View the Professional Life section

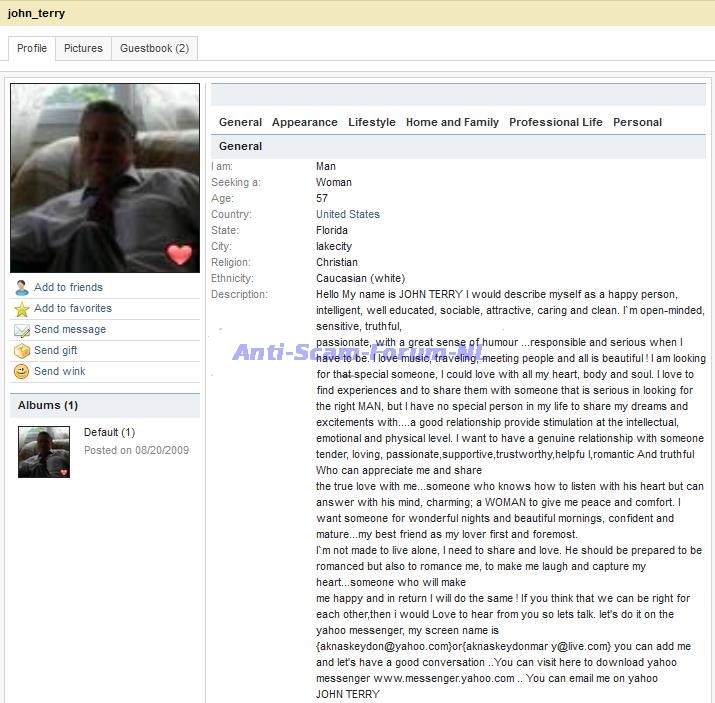tap(556, 122)
